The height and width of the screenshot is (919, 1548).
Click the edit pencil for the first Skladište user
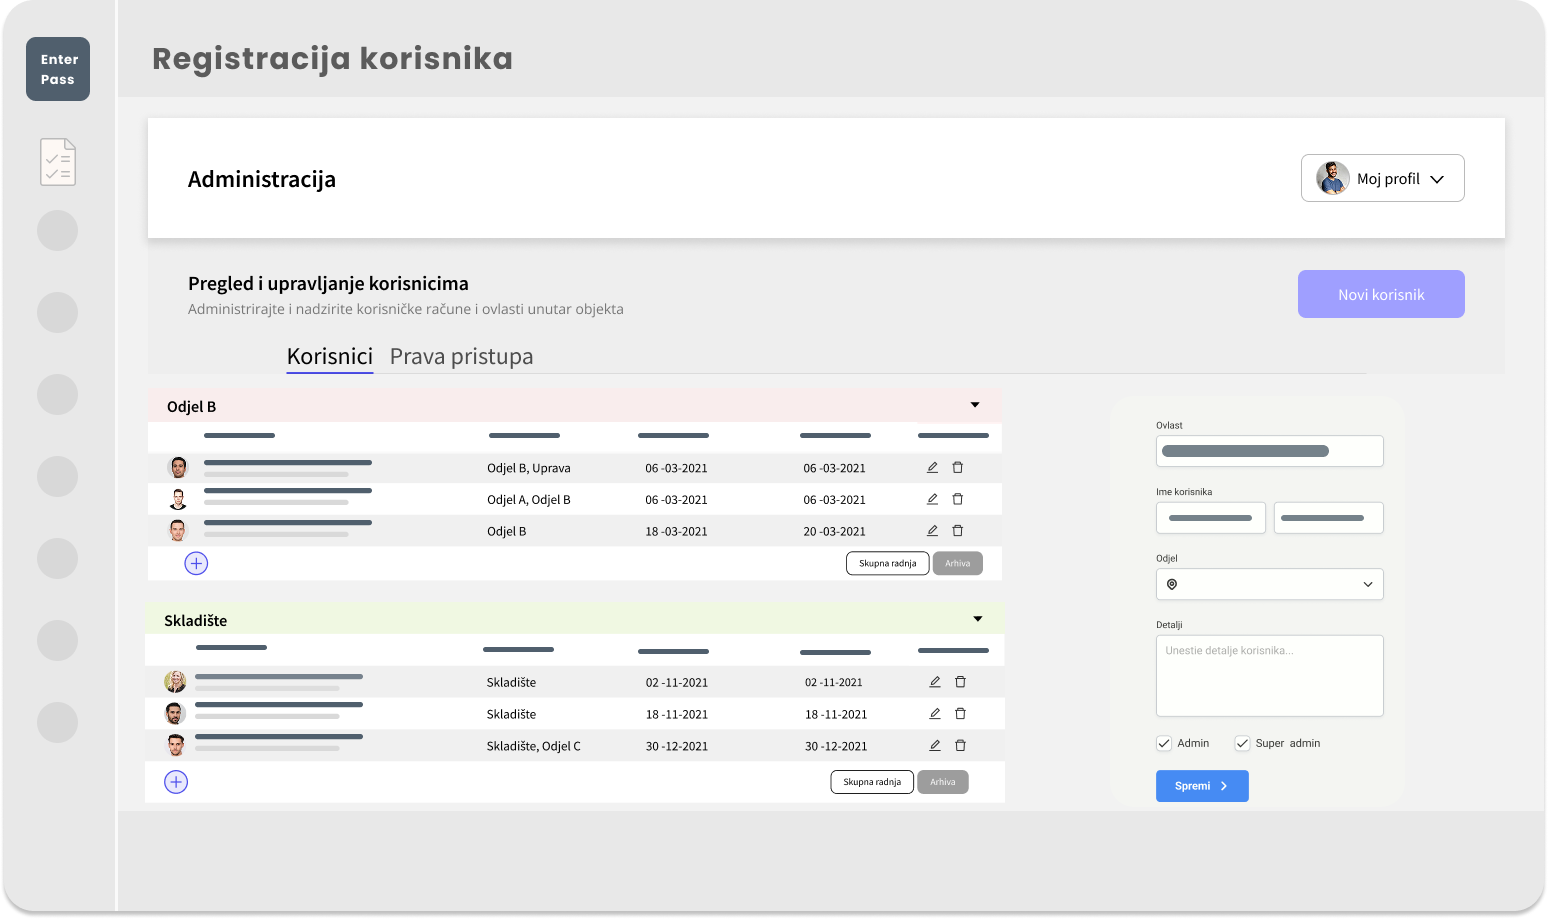pos(934,681)
